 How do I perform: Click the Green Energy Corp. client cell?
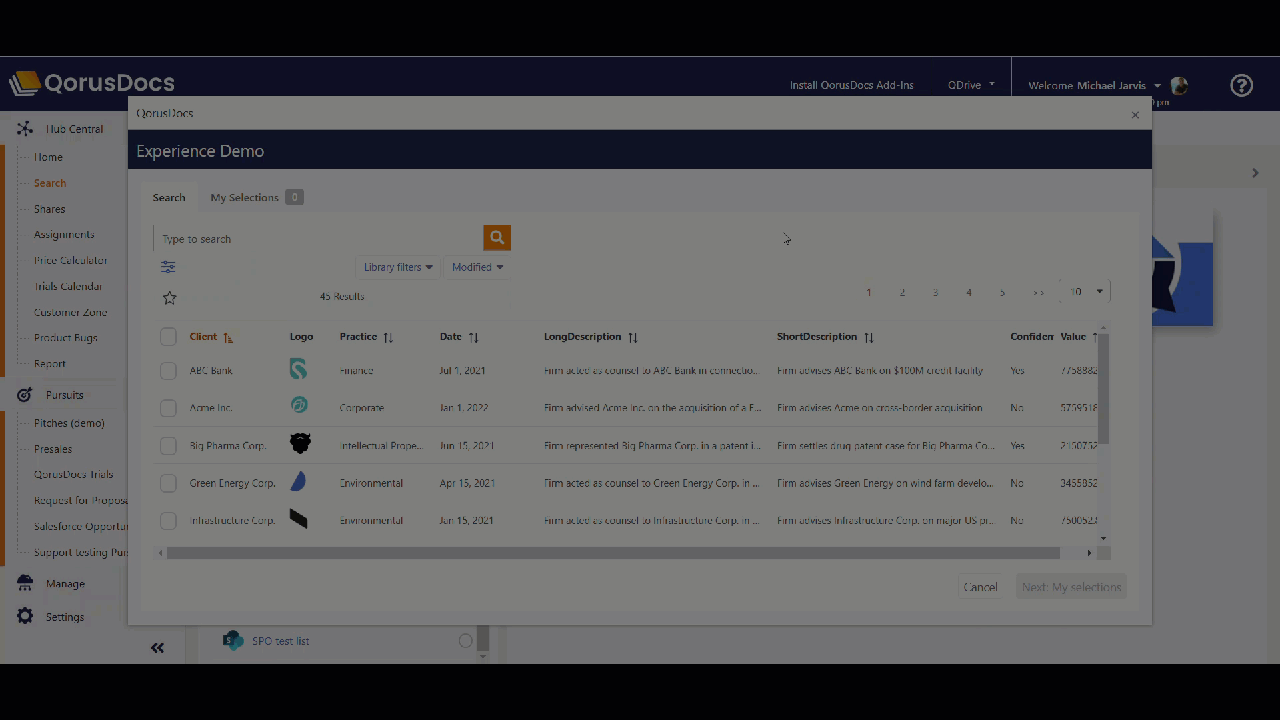(232, 483)
